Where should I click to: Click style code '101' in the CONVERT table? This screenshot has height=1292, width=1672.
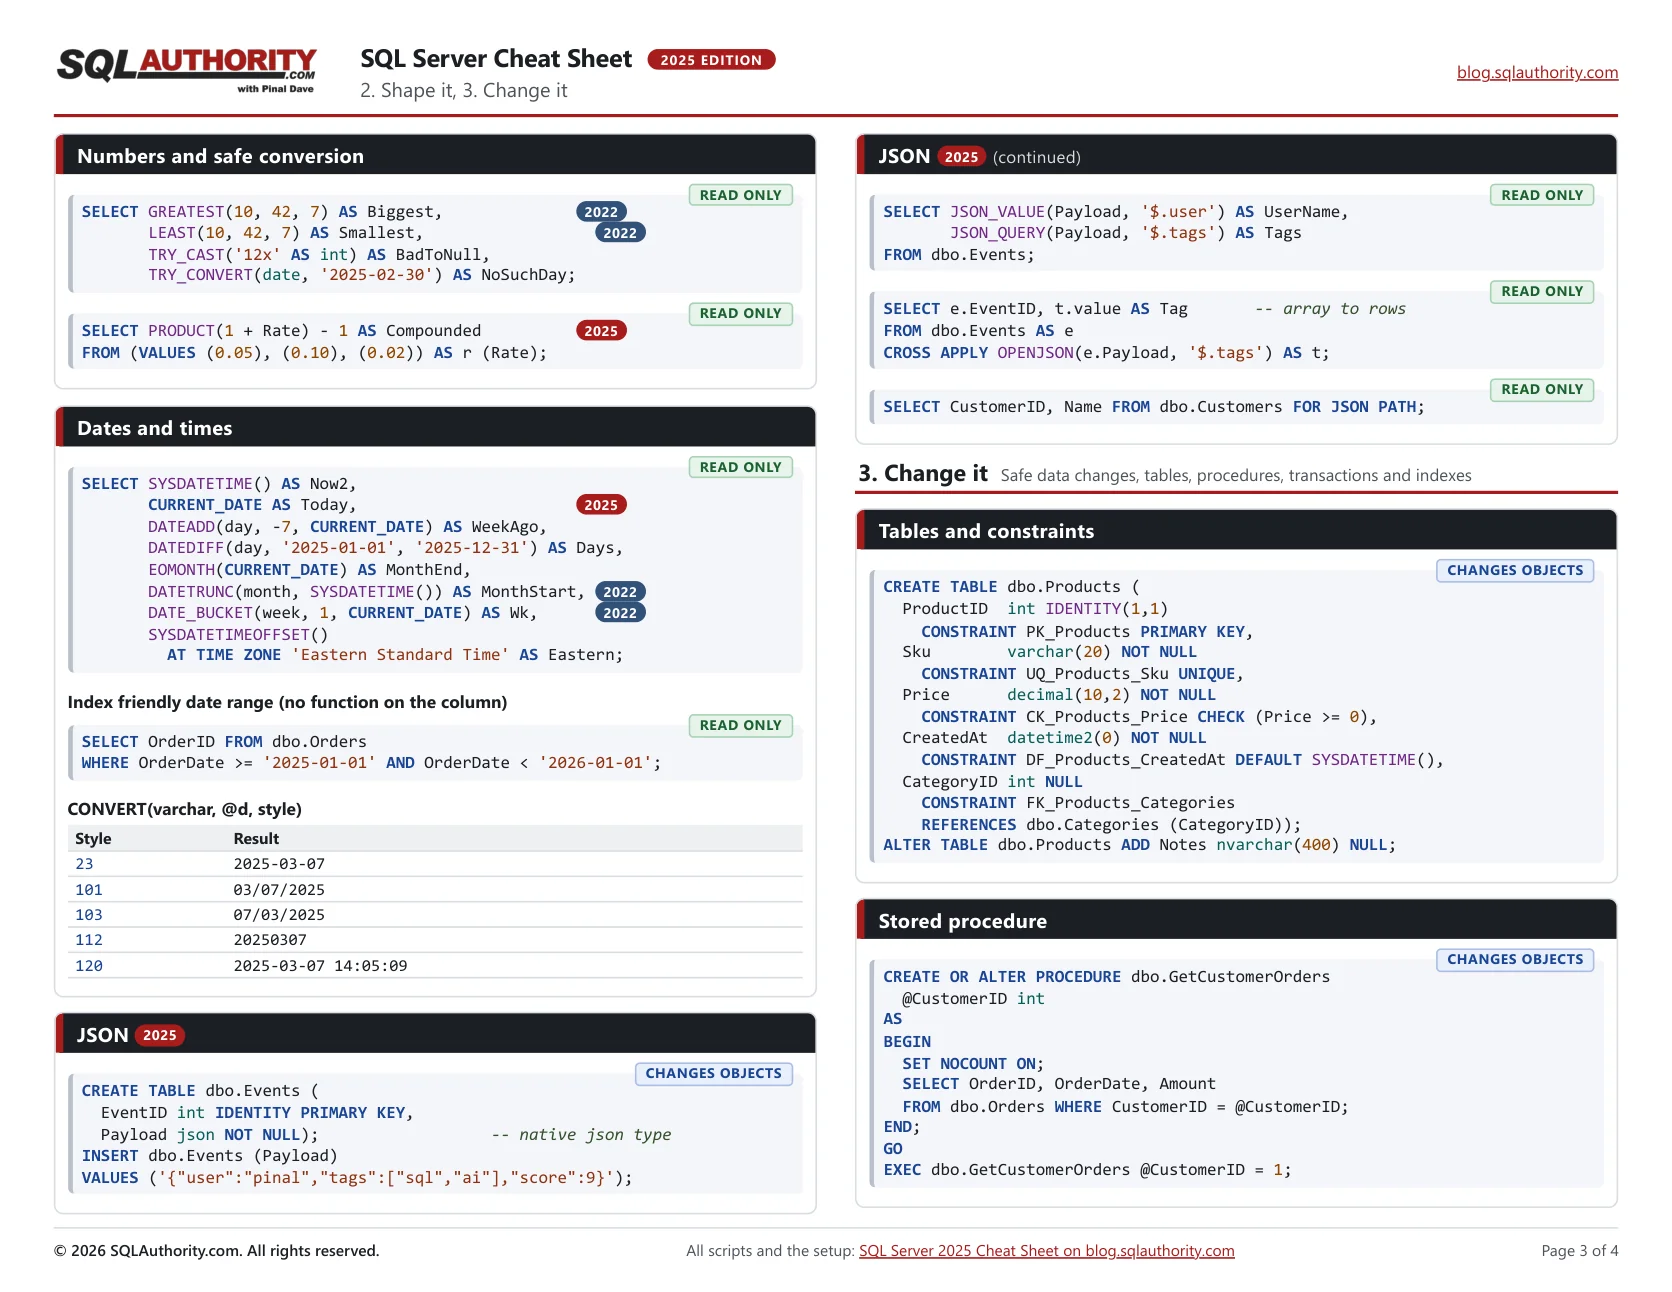pos(89,890)
